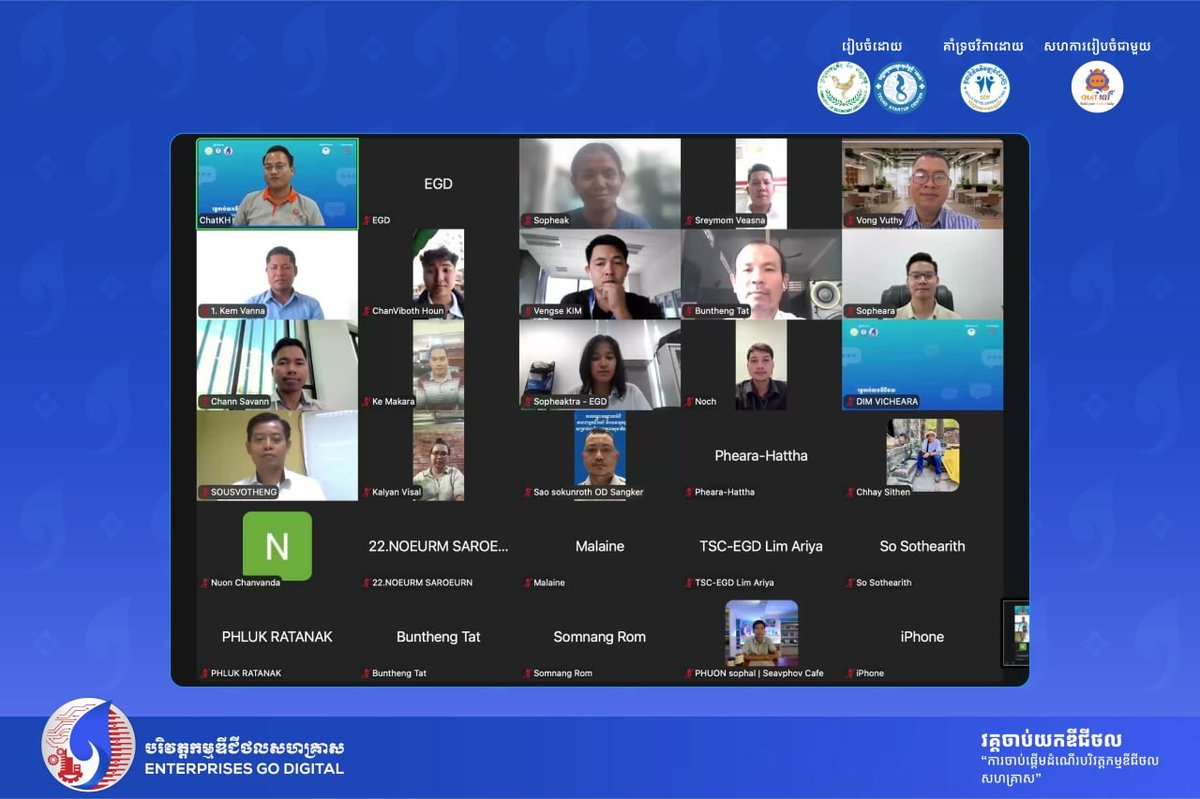
Task: Click the muted mic icon beside Malaine label
Action: (527, 583)
